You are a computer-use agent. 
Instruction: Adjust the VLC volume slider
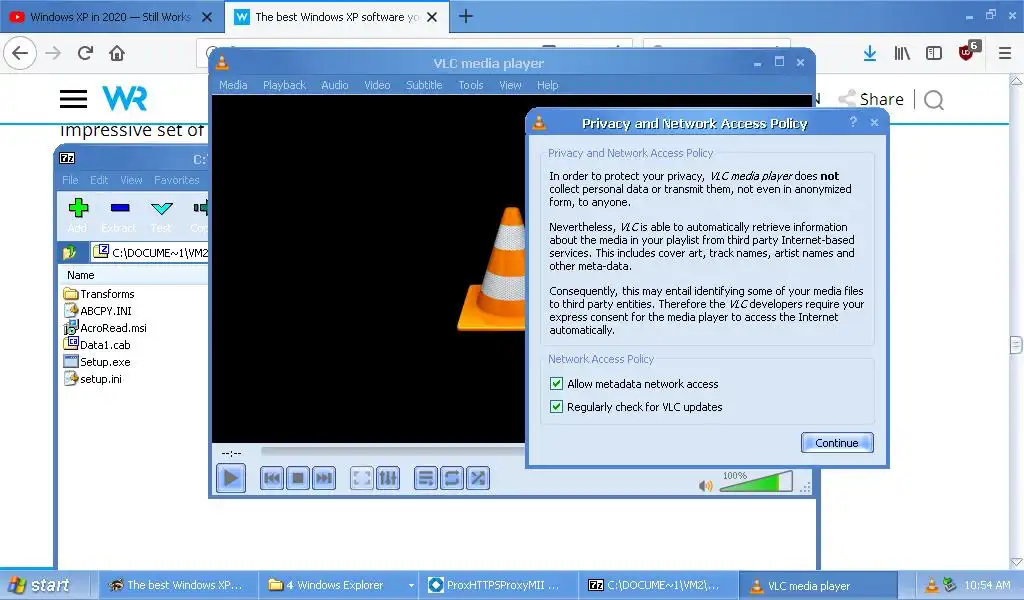[756, 482]
